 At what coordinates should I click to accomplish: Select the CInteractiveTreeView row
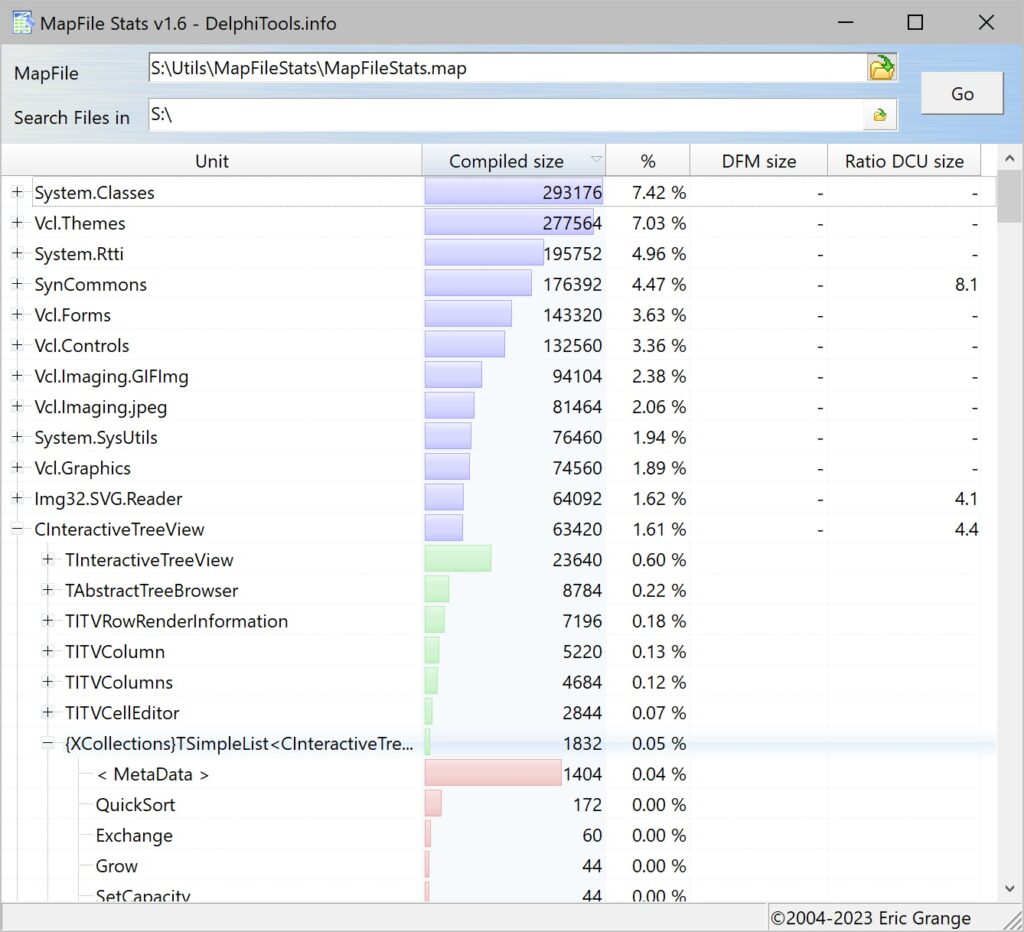(498, 529)
